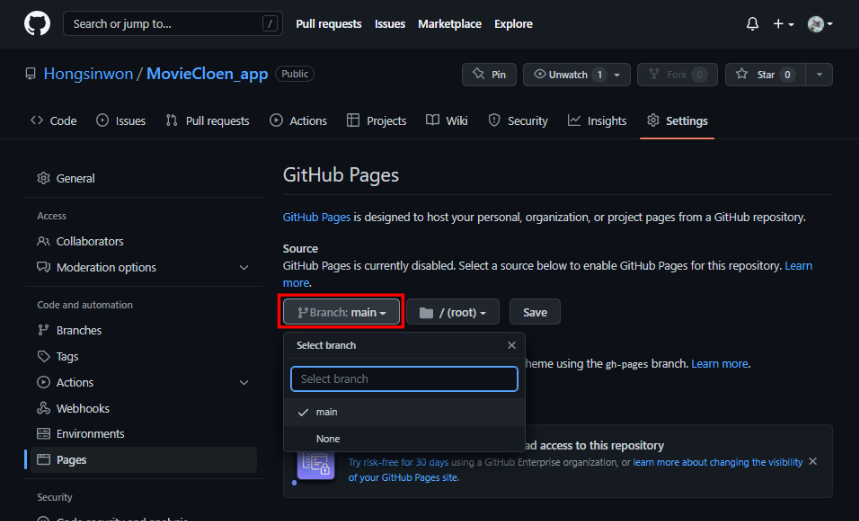859x521 pixels.
Task: Open the user avatar menu
Action: pos(820,24)
